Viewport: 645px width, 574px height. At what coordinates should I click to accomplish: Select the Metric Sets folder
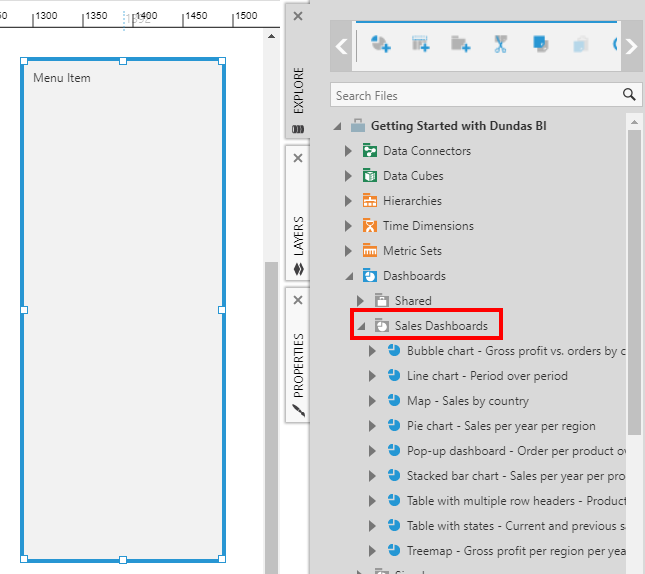411,251
